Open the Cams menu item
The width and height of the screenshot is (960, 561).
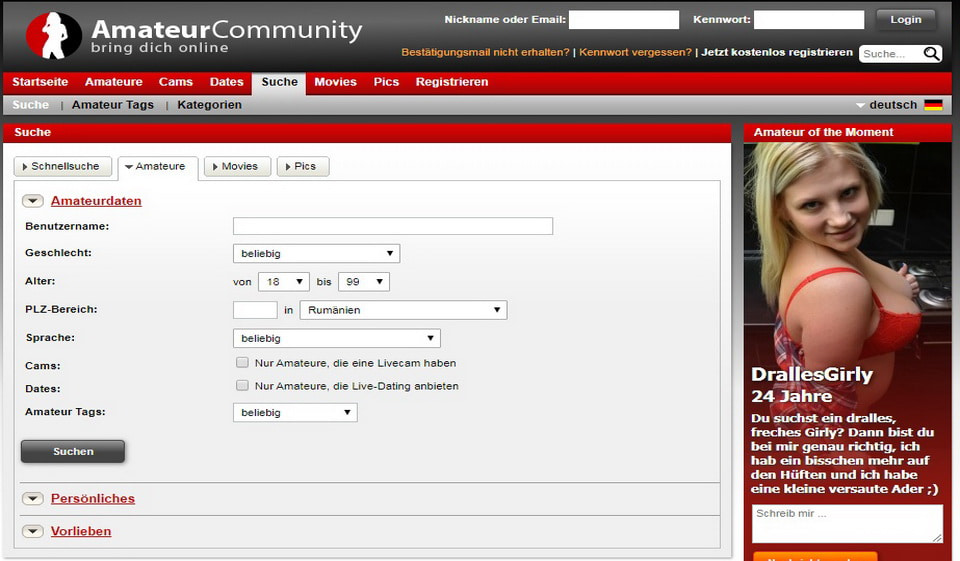(176, 82)
